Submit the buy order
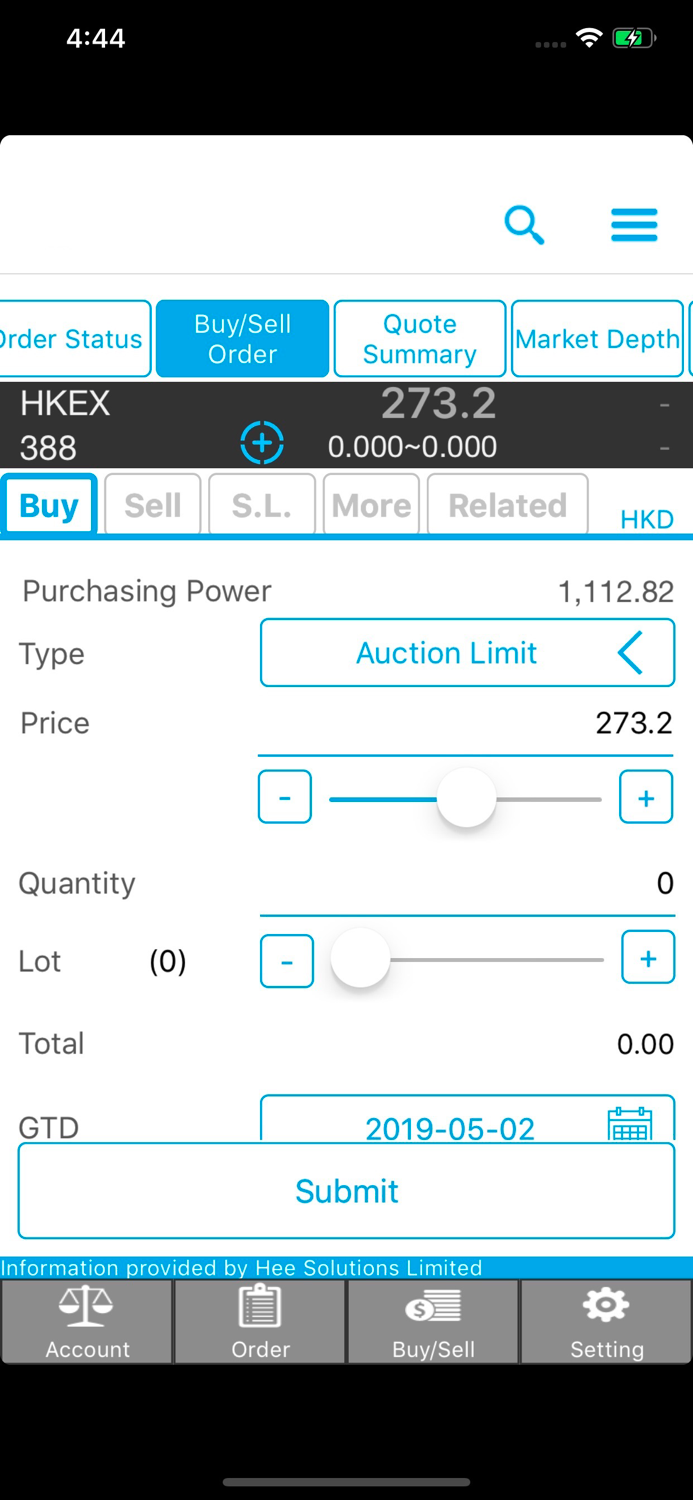 pos(346,1190)
